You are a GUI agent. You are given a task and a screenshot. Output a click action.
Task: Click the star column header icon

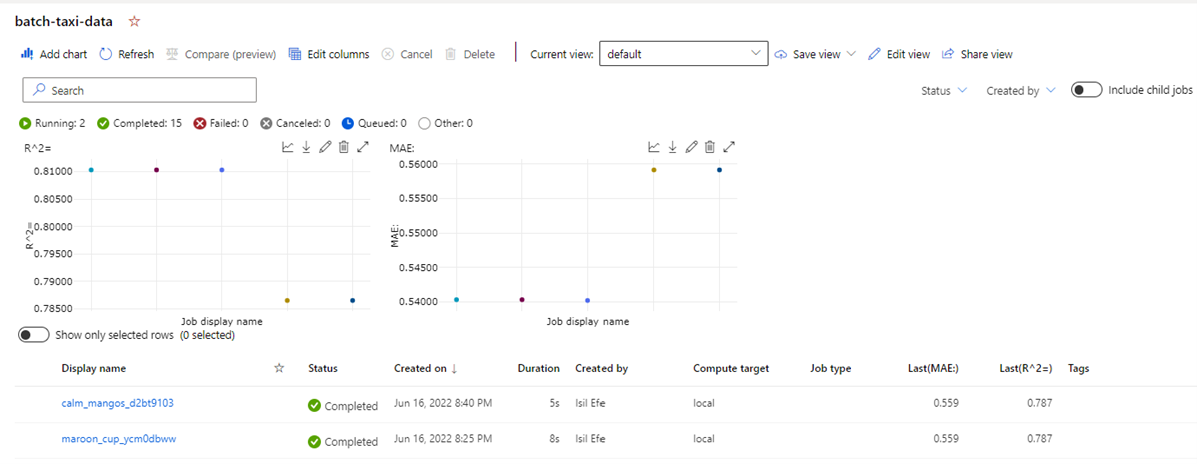click(279, 368)
